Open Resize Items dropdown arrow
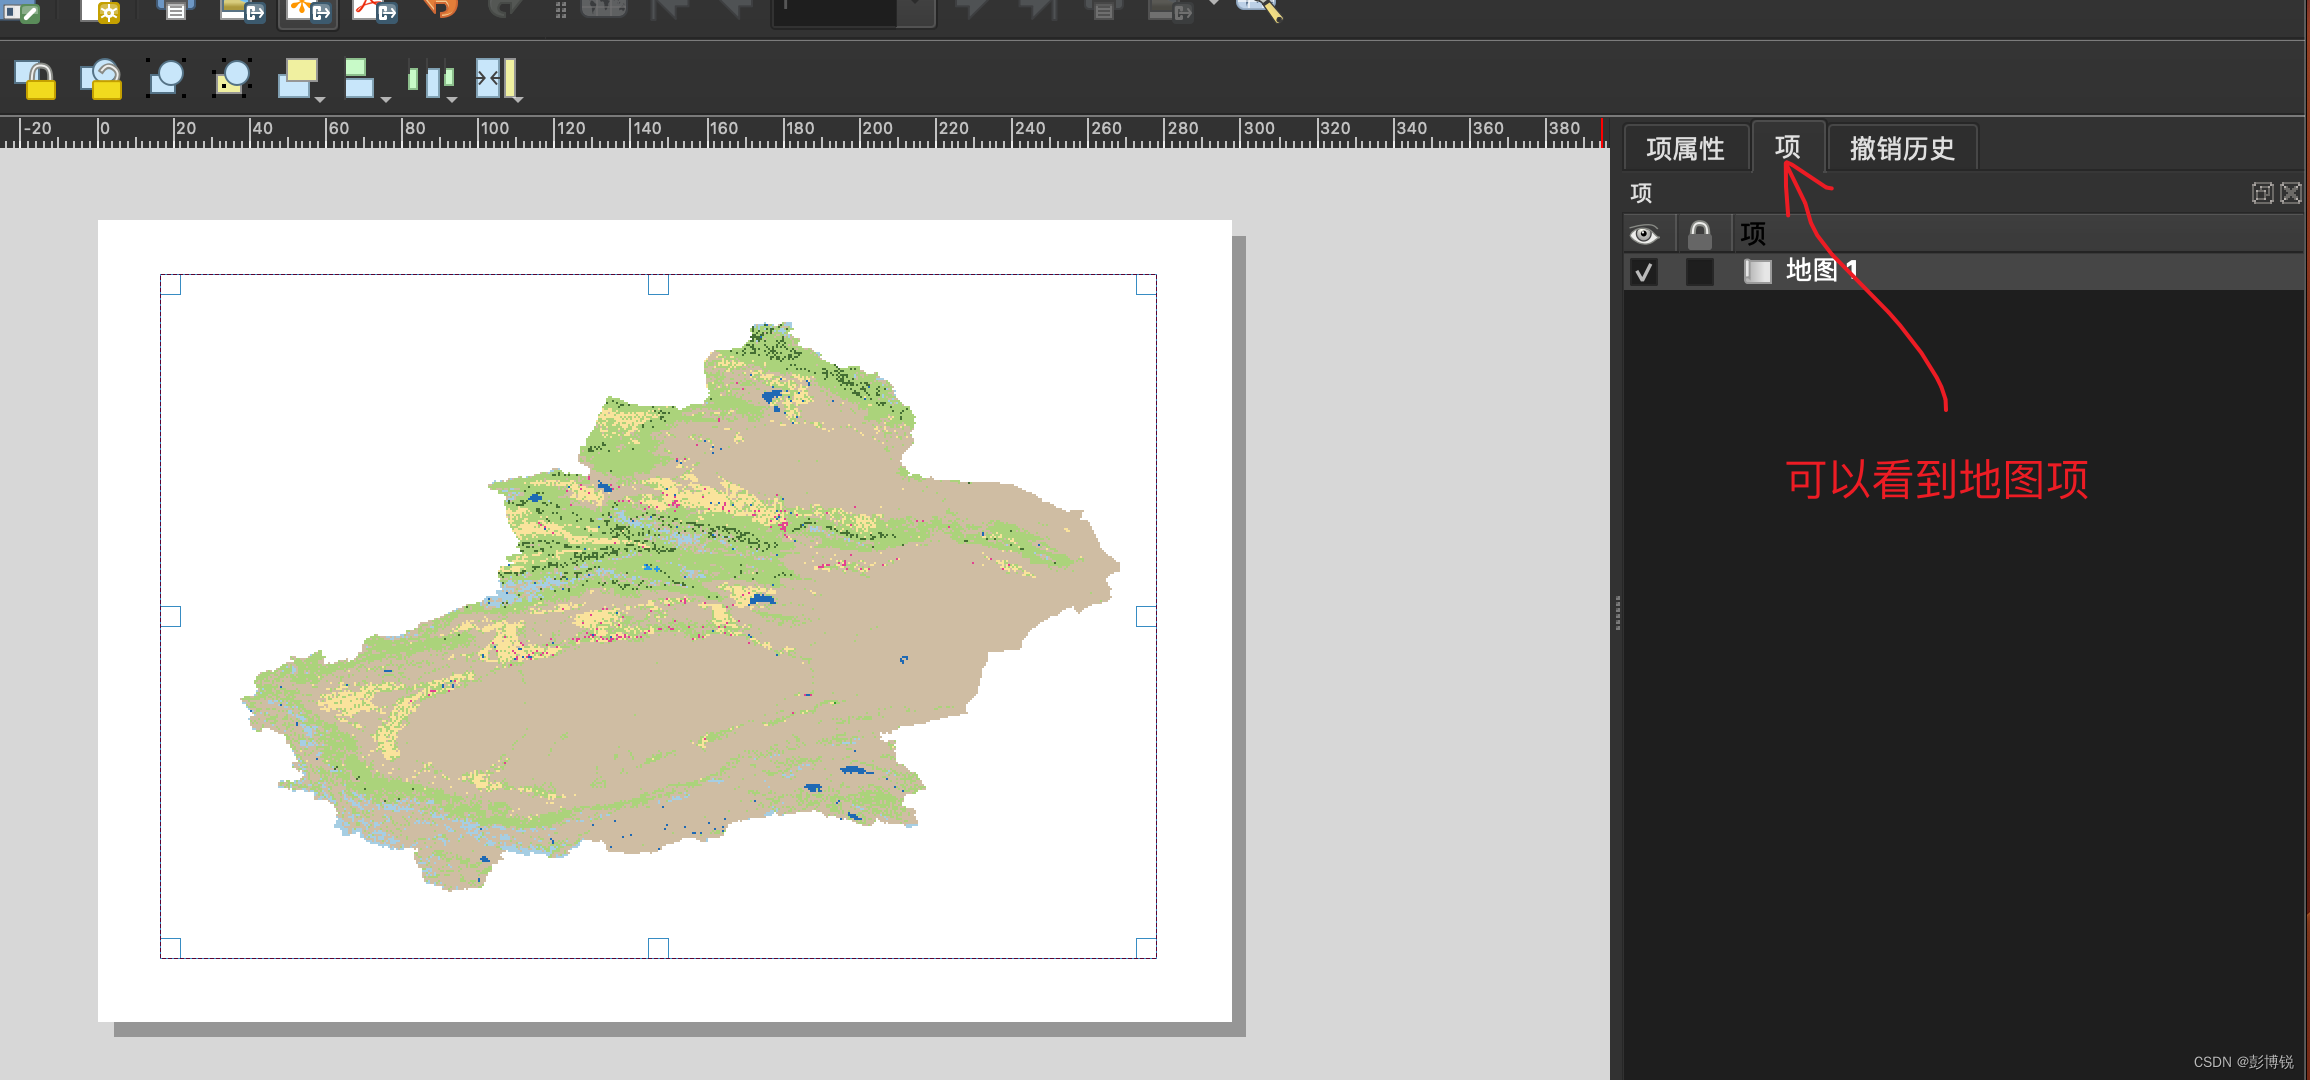 (518, 100)
